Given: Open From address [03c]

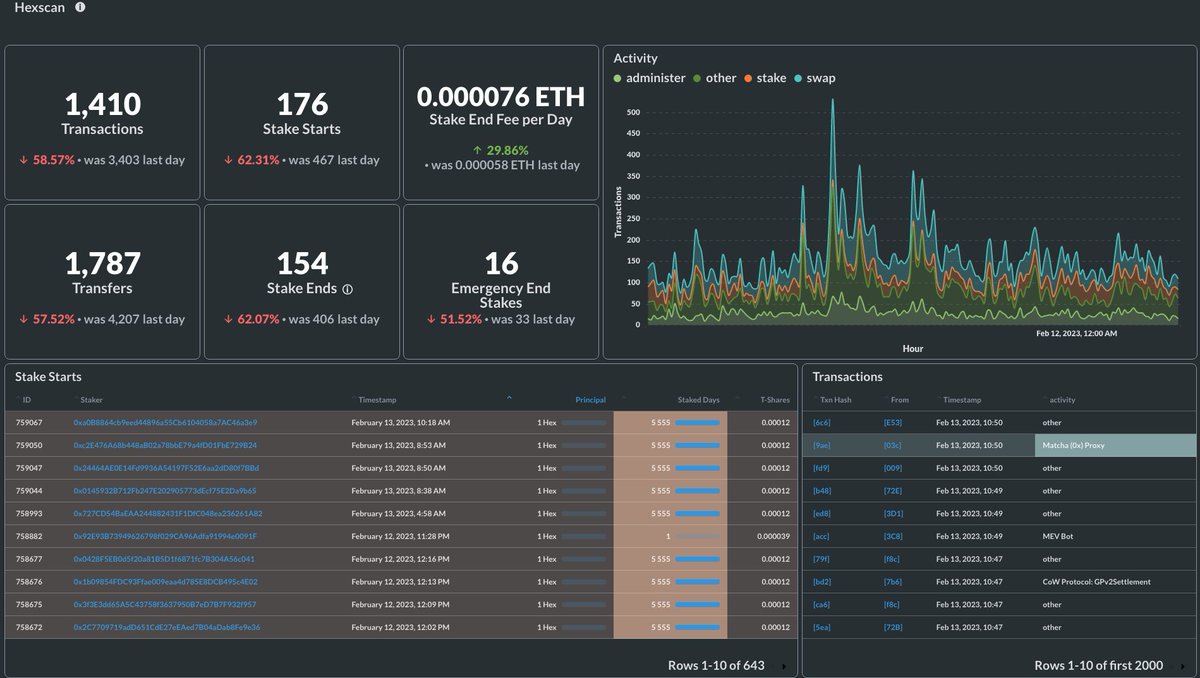Looking at the screenshot, I should click(x=893, y=446).
